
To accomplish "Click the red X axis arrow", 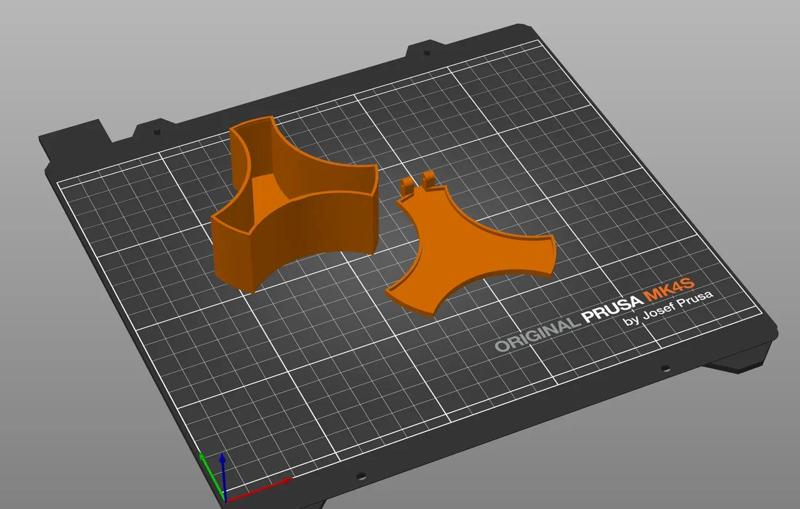I will pos(260,489).
